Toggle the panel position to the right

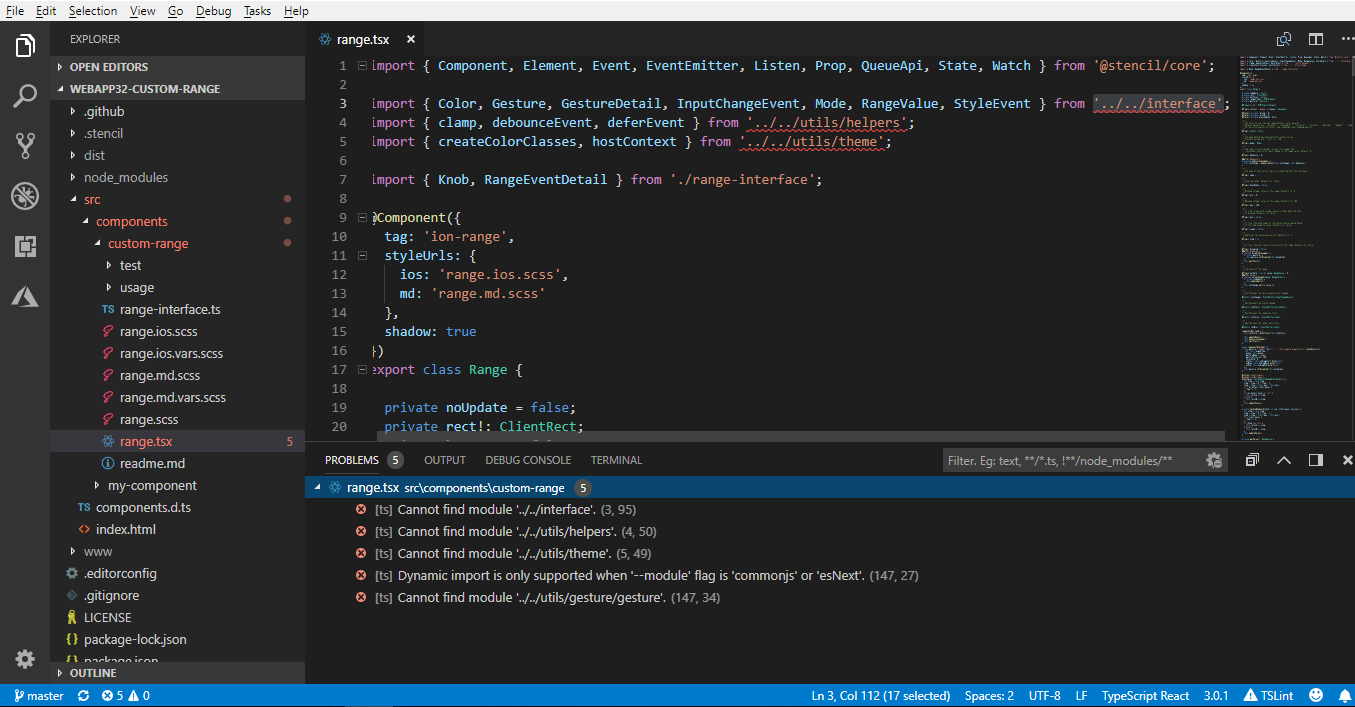pos(1316,460)
